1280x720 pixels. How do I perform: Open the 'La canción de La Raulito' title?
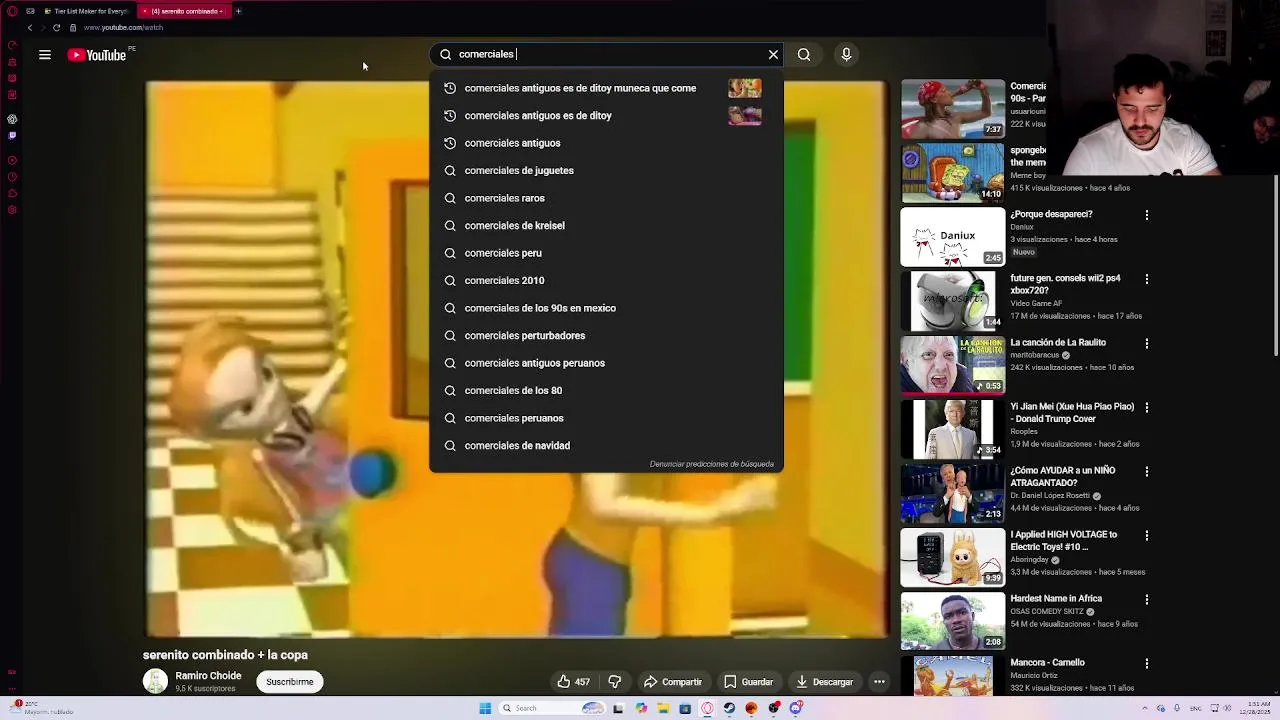pos(1058,342)
